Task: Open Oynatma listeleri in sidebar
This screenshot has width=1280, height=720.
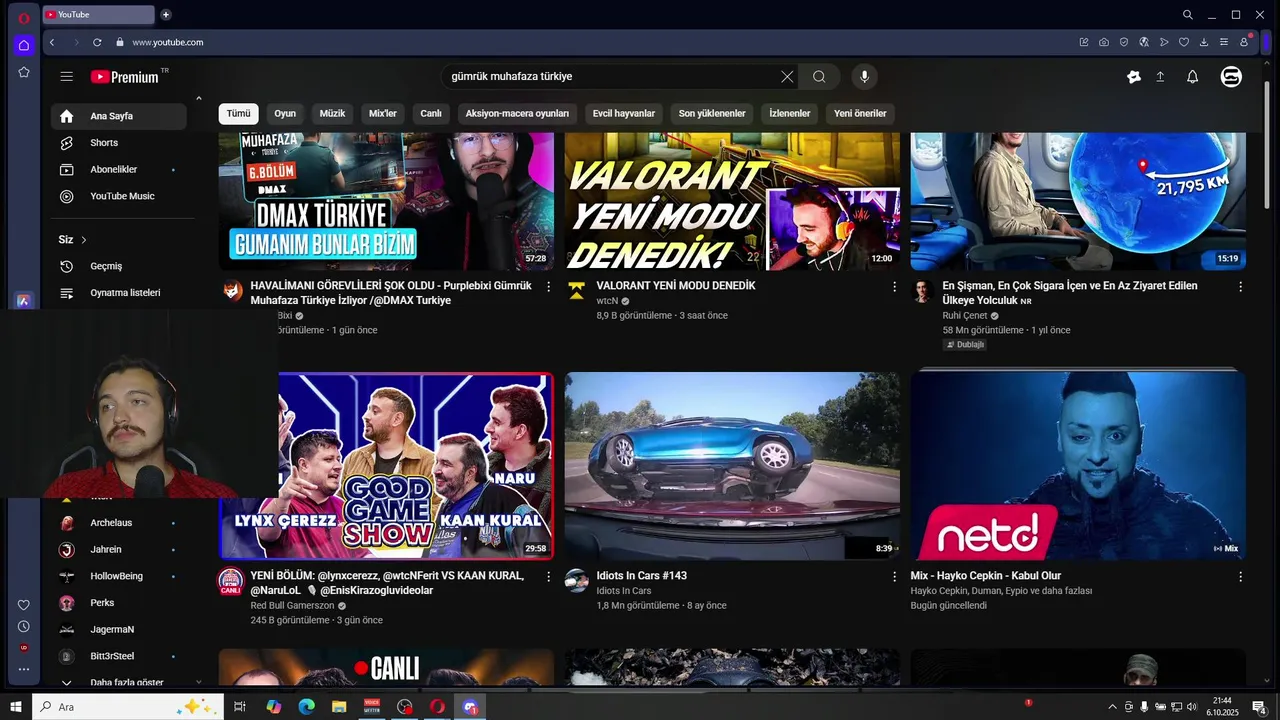Action: click(x=119, y=293)
